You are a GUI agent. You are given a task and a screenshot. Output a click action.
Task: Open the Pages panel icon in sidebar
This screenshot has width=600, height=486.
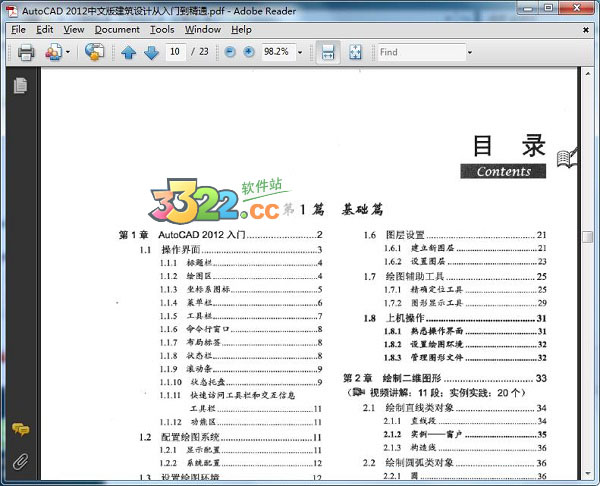click(x=20, y=85)
